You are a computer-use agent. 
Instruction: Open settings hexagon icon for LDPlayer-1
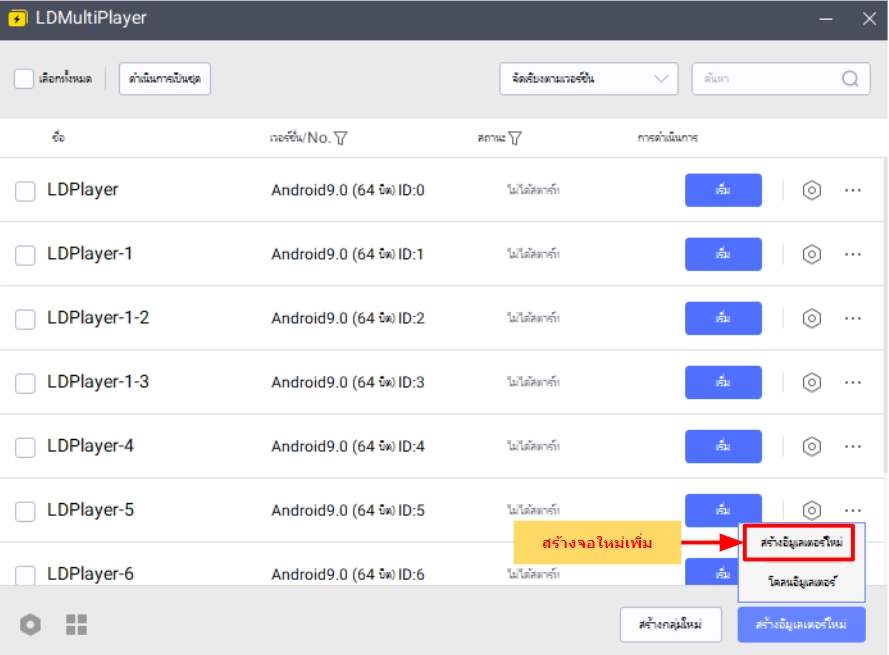[x=812, y=254]
